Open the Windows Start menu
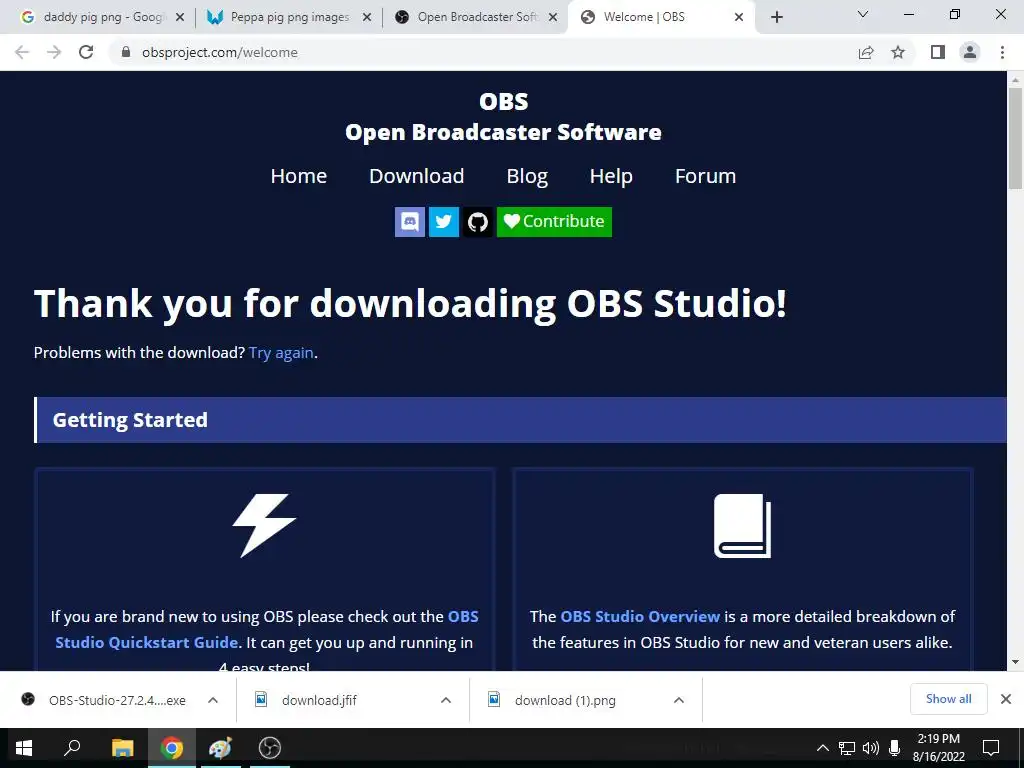The height and width of the screenshot is (768, 1024). click(24, 748)
